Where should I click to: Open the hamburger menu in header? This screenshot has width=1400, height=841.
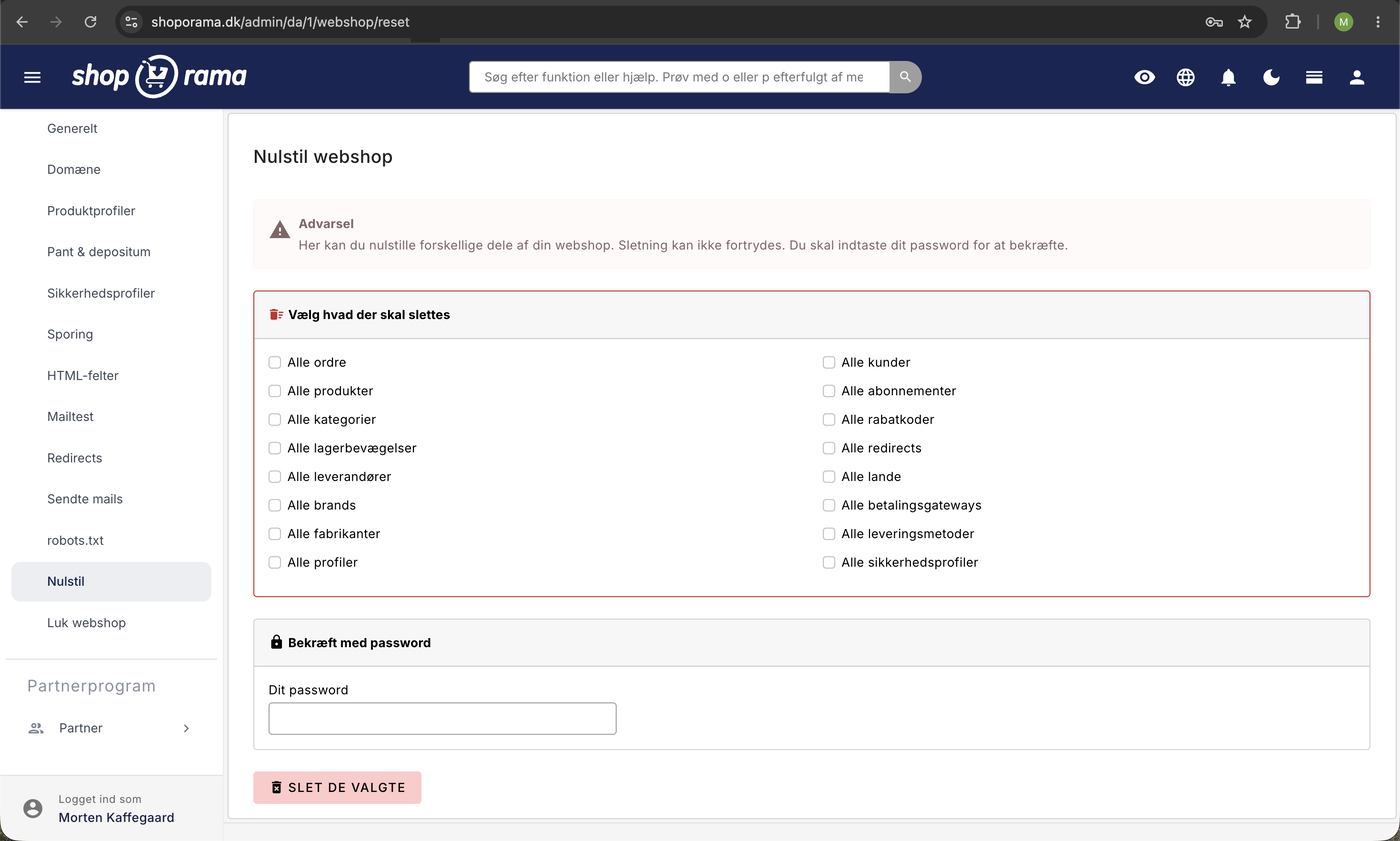[x=32, y=77]
